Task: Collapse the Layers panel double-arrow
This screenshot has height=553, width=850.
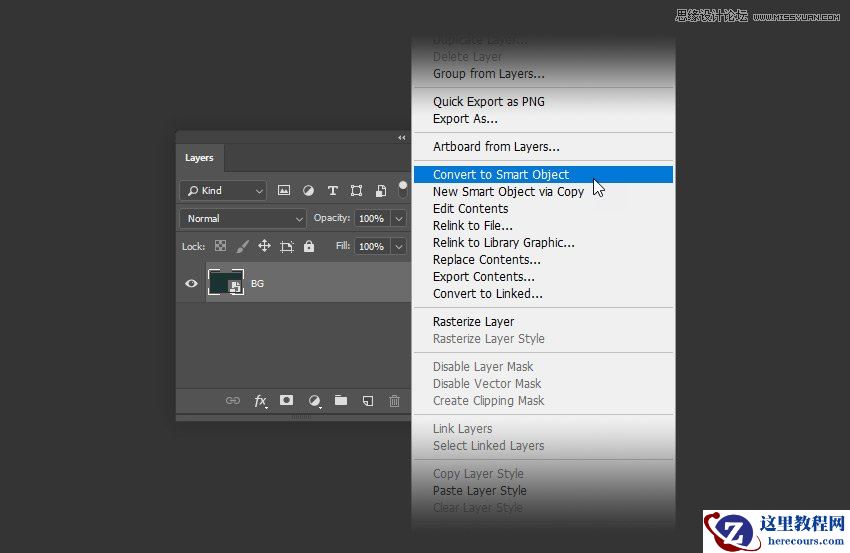Action: click(402, 138)
